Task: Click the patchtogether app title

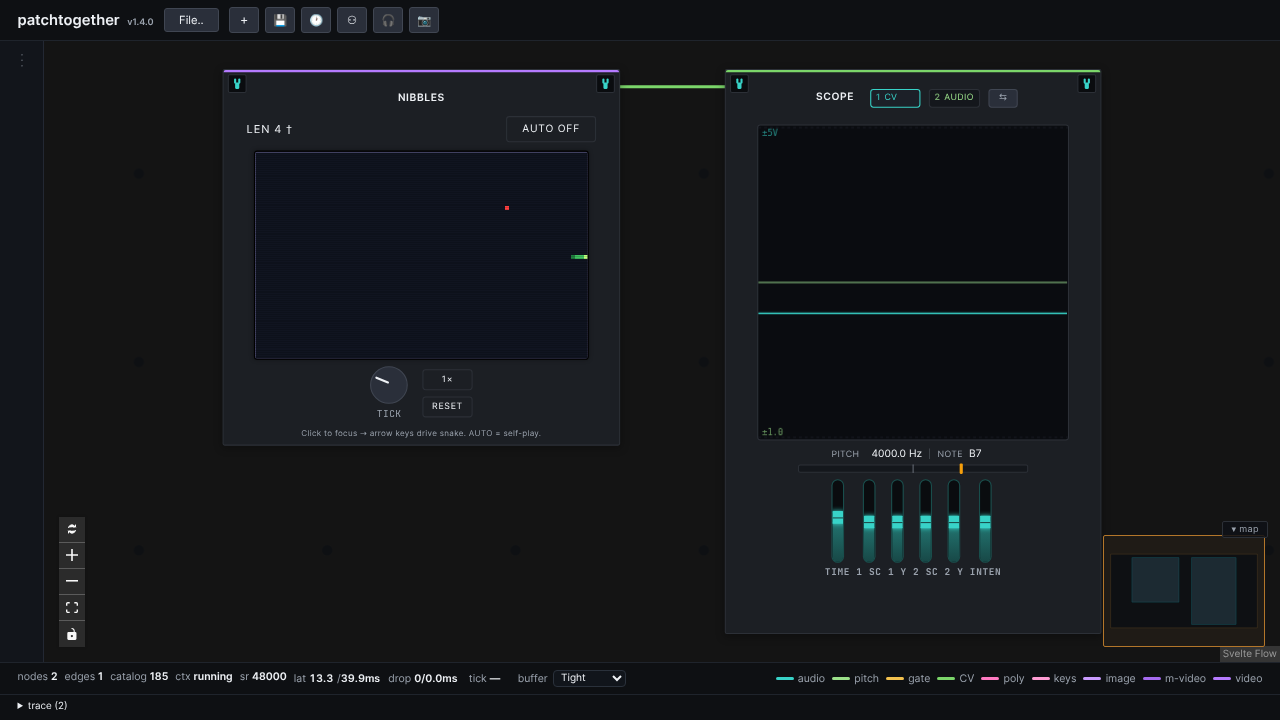Action: click(68, 20)
